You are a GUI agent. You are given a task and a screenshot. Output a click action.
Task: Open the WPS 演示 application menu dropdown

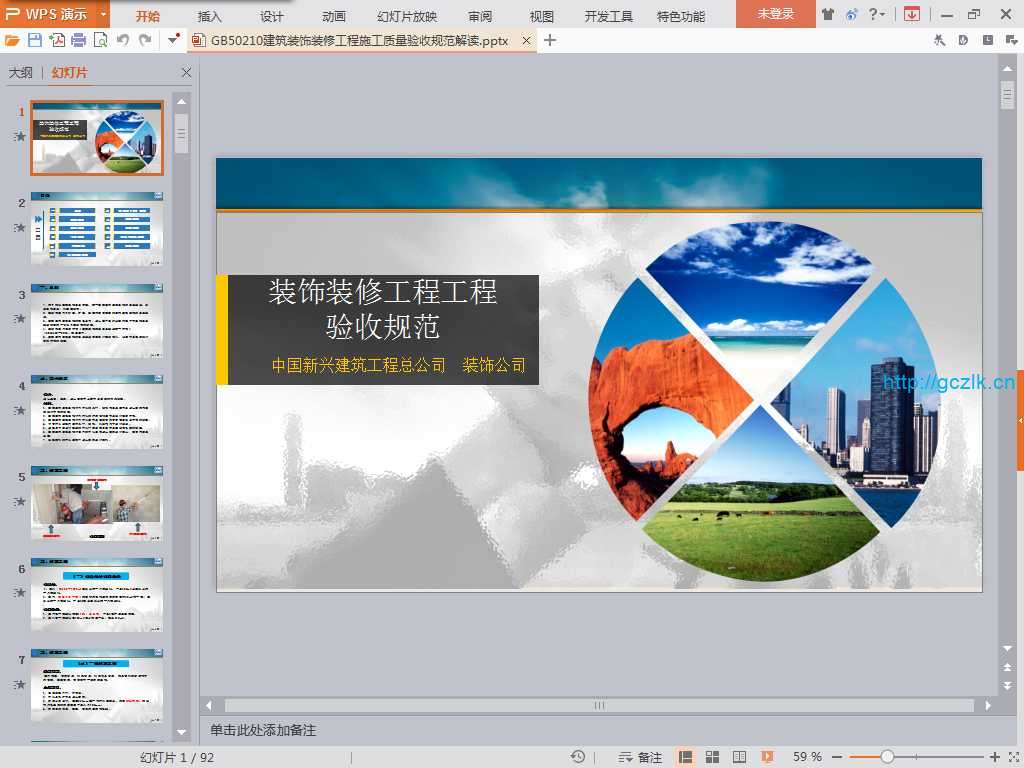click(x=104, y=14)
